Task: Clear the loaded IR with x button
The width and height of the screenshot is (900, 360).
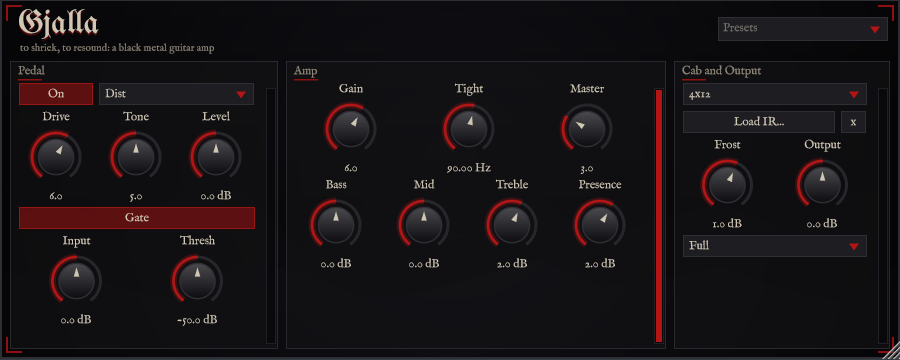Action: [854, 122]
